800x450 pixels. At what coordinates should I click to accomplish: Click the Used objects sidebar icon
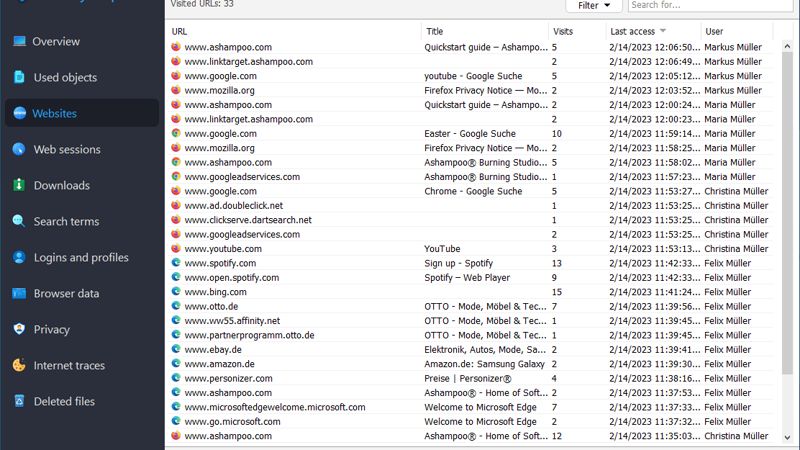click(x=19, y=77)
